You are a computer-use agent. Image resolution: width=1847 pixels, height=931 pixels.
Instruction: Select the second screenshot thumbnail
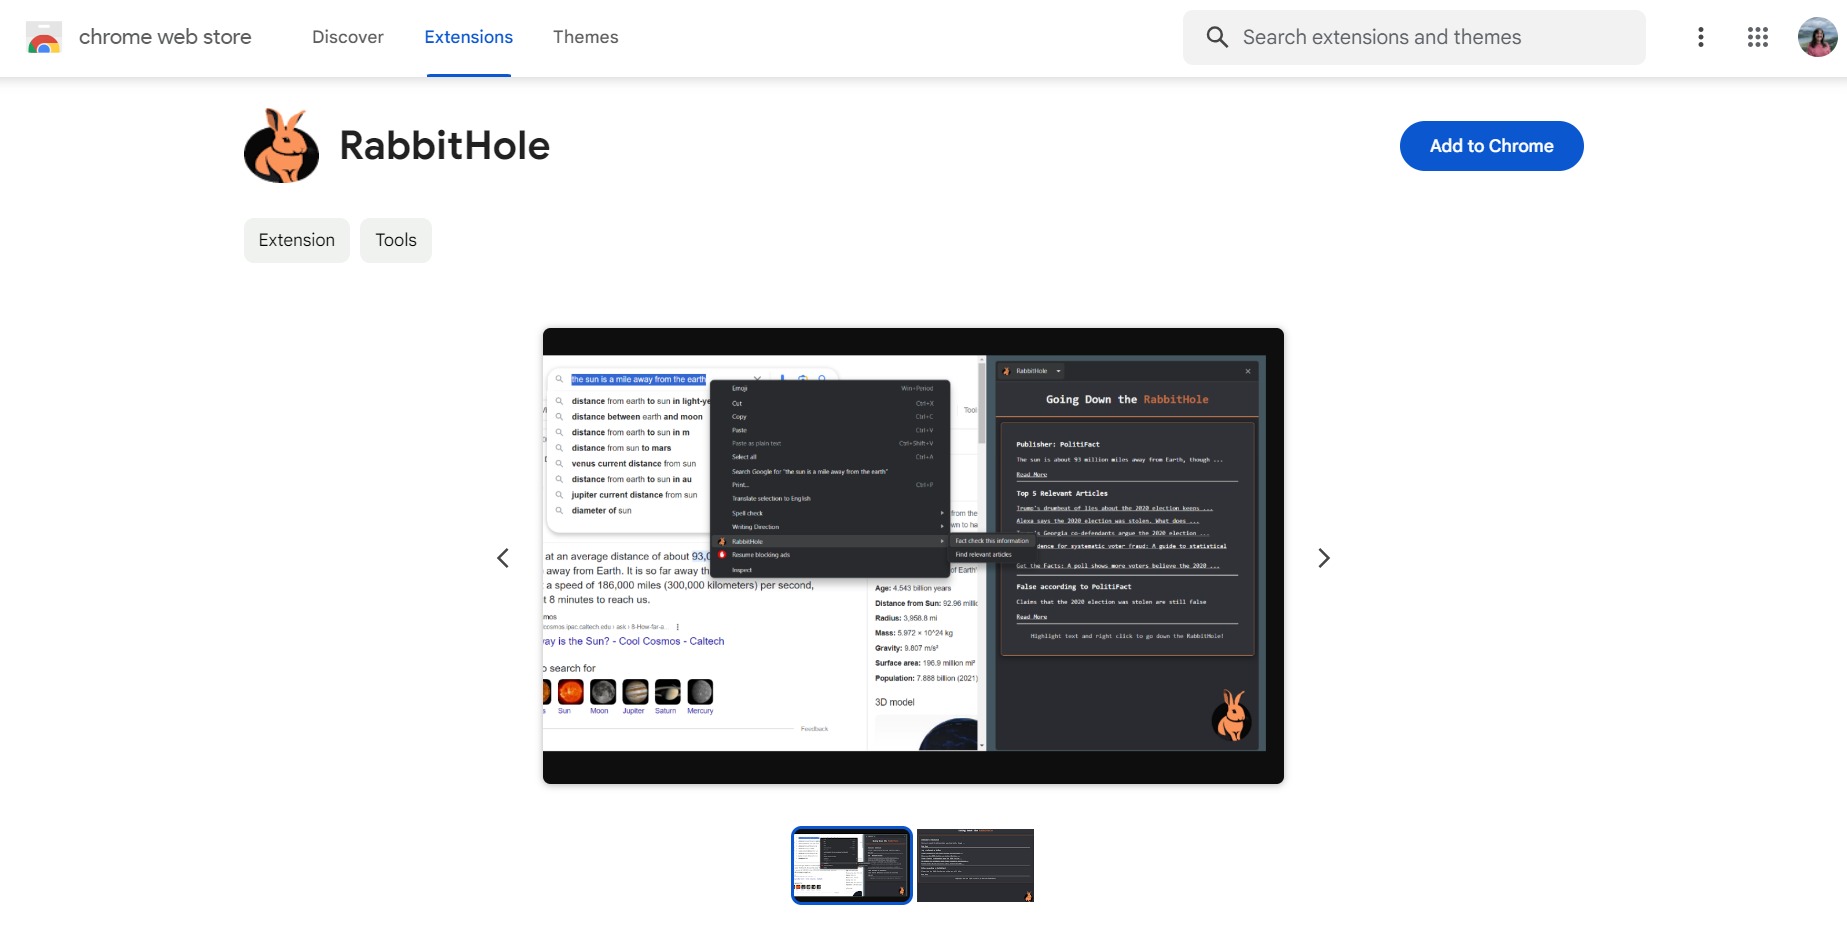(975, 864)
